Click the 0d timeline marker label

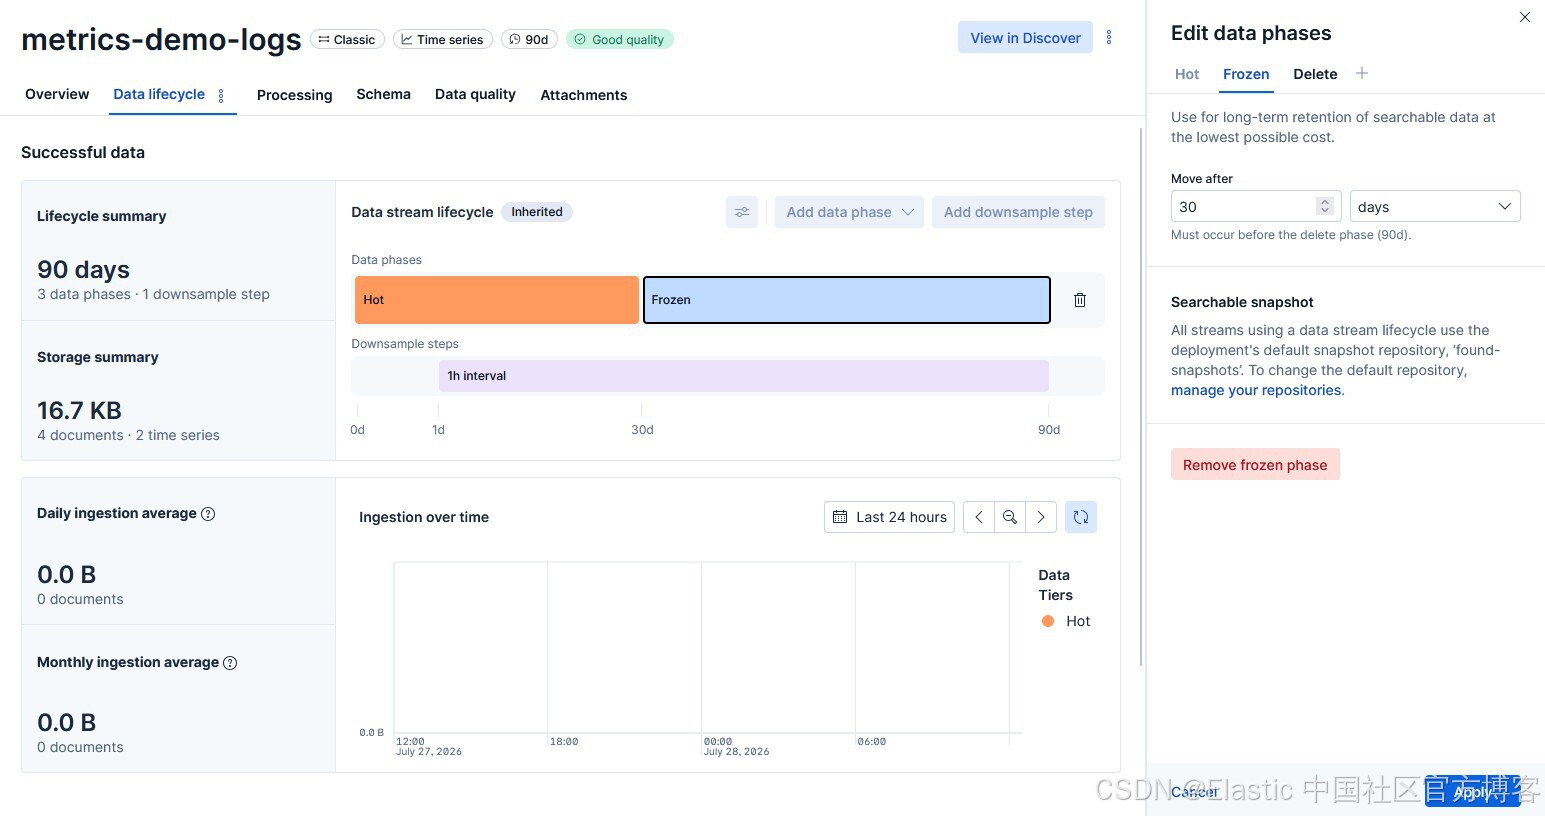click(x=357, y=430)
